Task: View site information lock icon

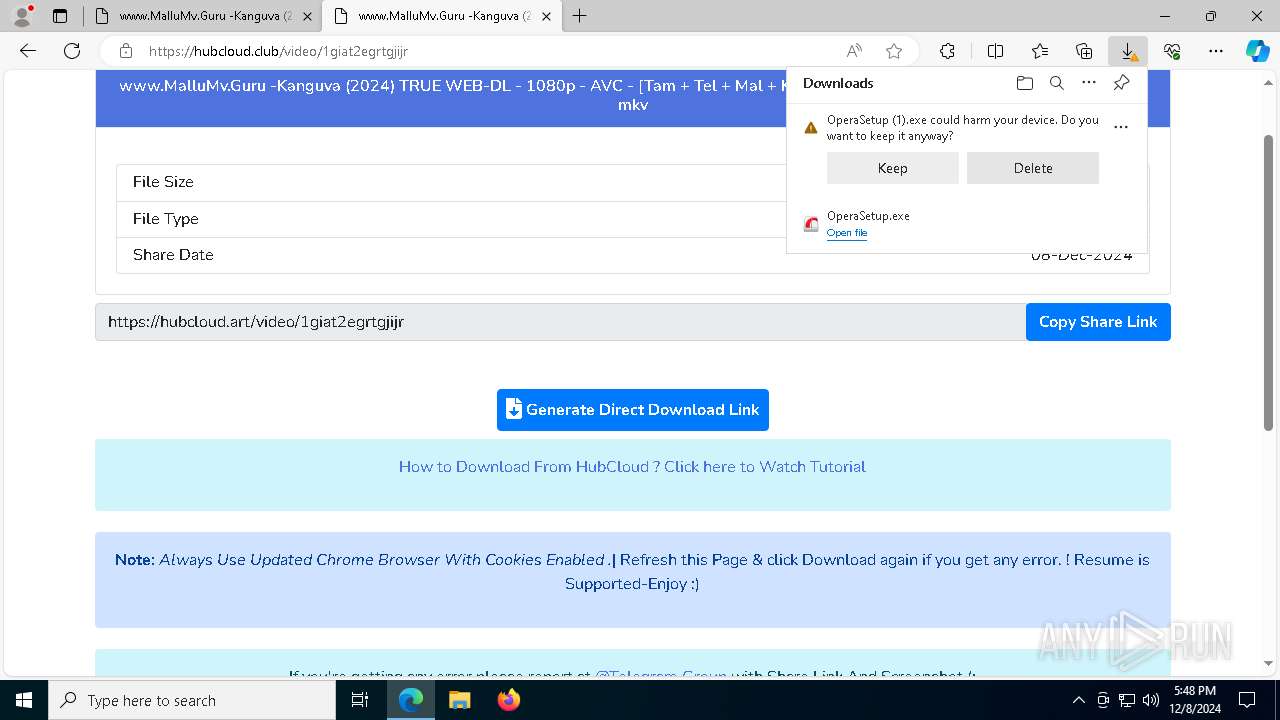Action: click(x=126, y=51)
